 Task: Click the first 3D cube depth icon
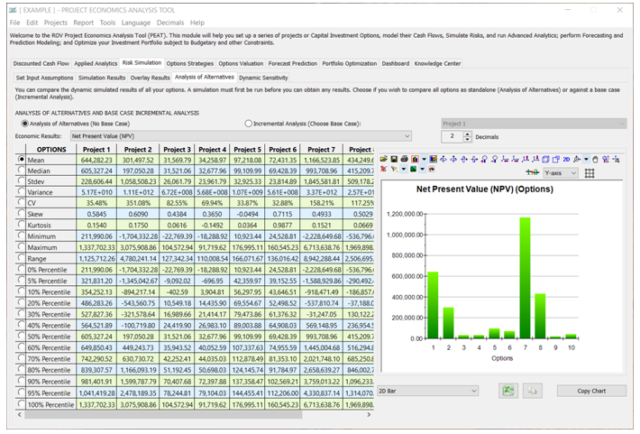tap(546, 159)
